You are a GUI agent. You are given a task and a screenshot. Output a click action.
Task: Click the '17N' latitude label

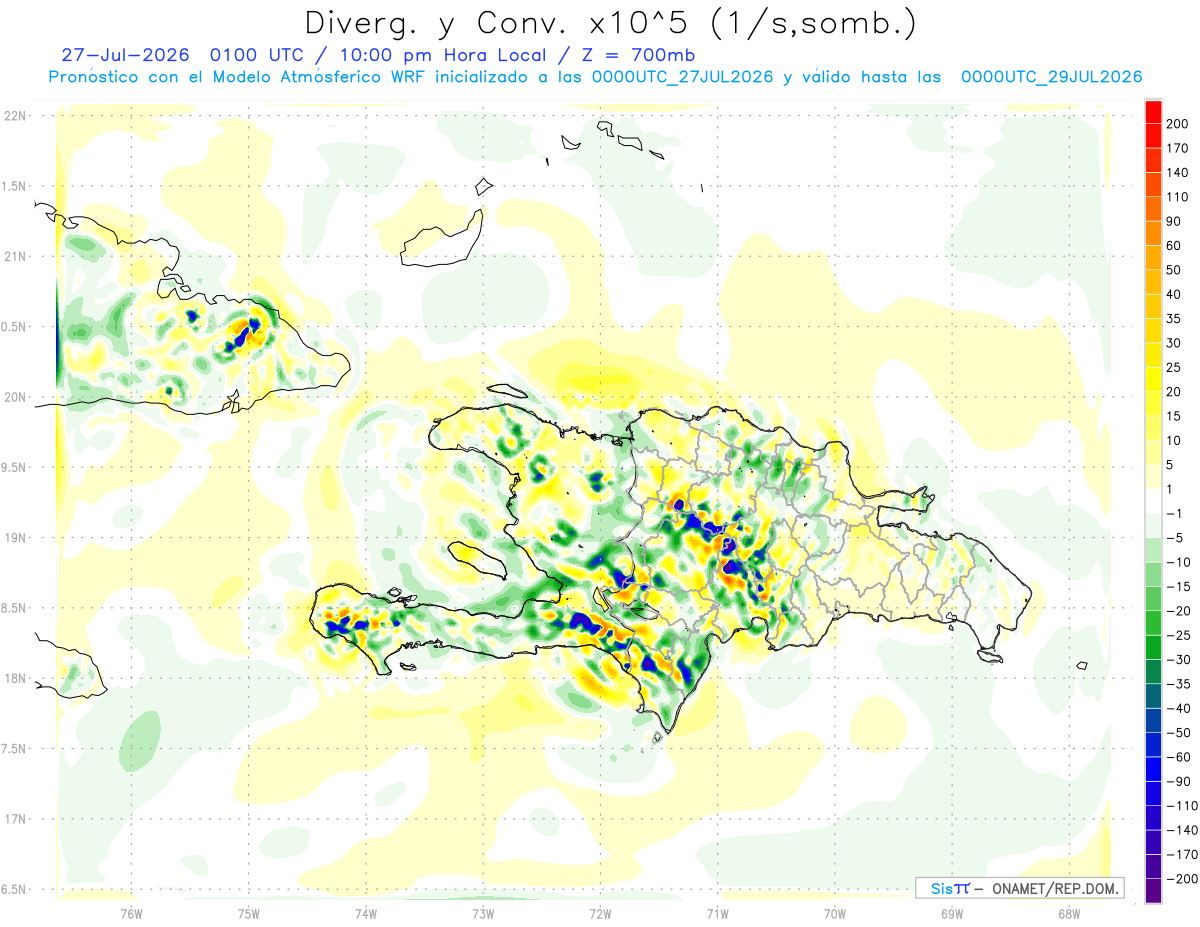[x=17, y=819]
